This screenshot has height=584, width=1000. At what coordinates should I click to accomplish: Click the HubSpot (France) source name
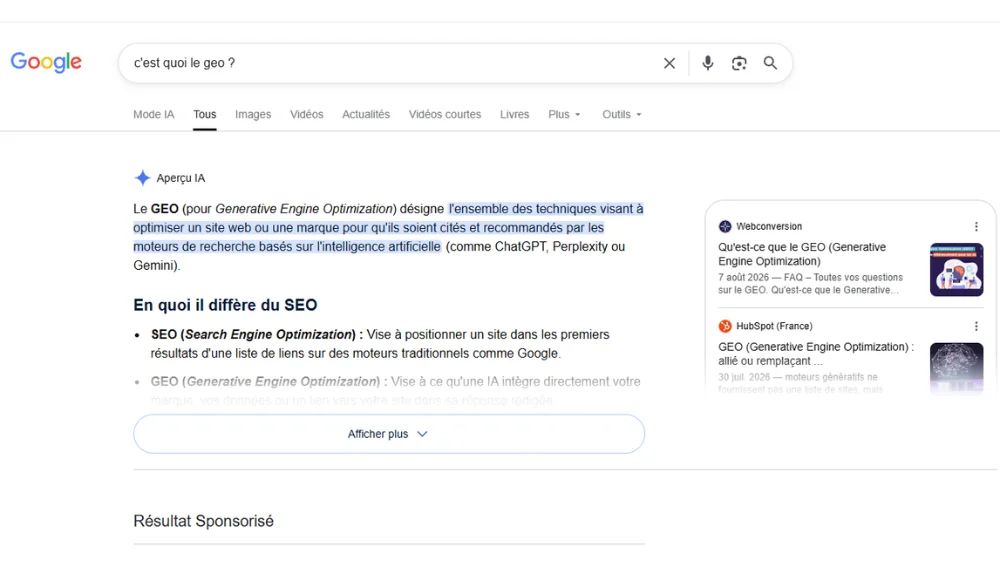click(774, 326)
